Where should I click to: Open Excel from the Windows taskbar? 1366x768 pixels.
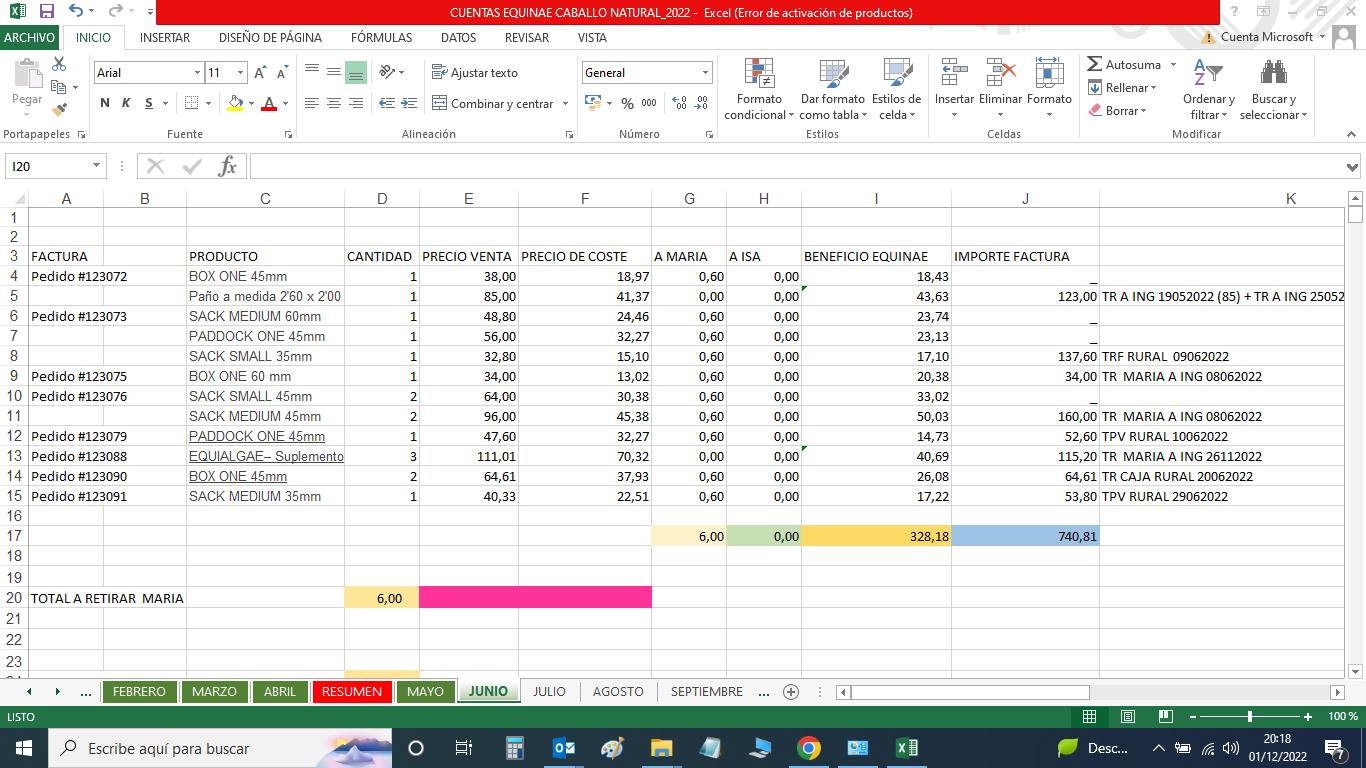[906, 747]
